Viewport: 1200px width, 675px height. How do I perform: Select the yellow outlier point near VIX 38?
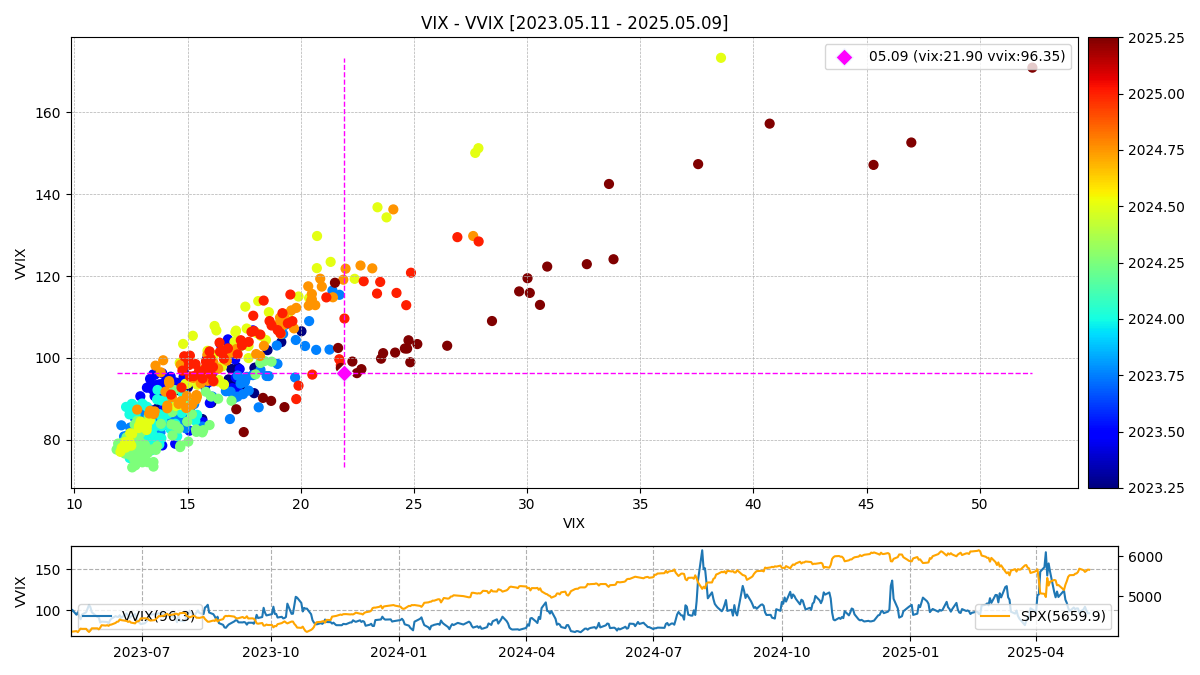pos(721,58)
